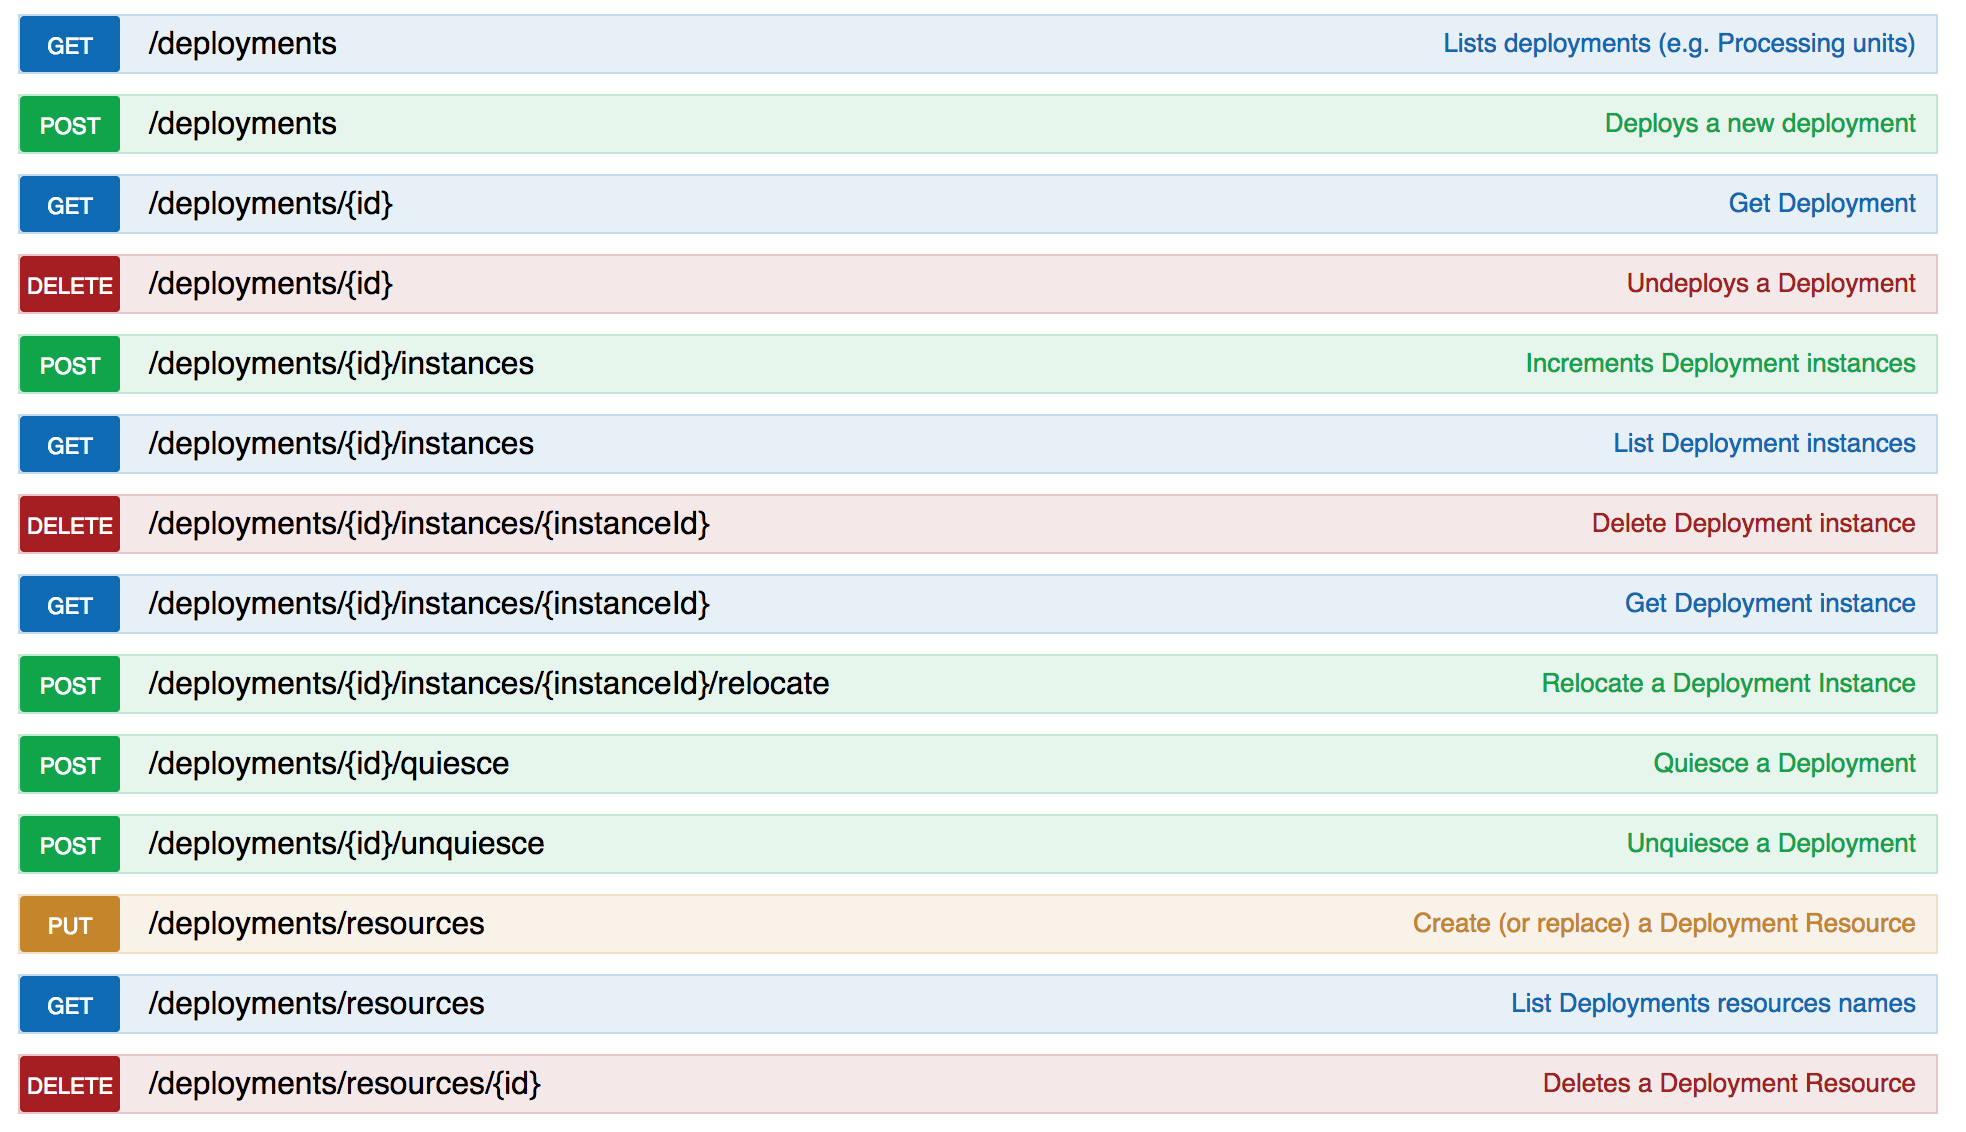Expand 'Get Deployment instance' description
Viewport: 1966px width, 1132px height.
[x=1770, y=604]
